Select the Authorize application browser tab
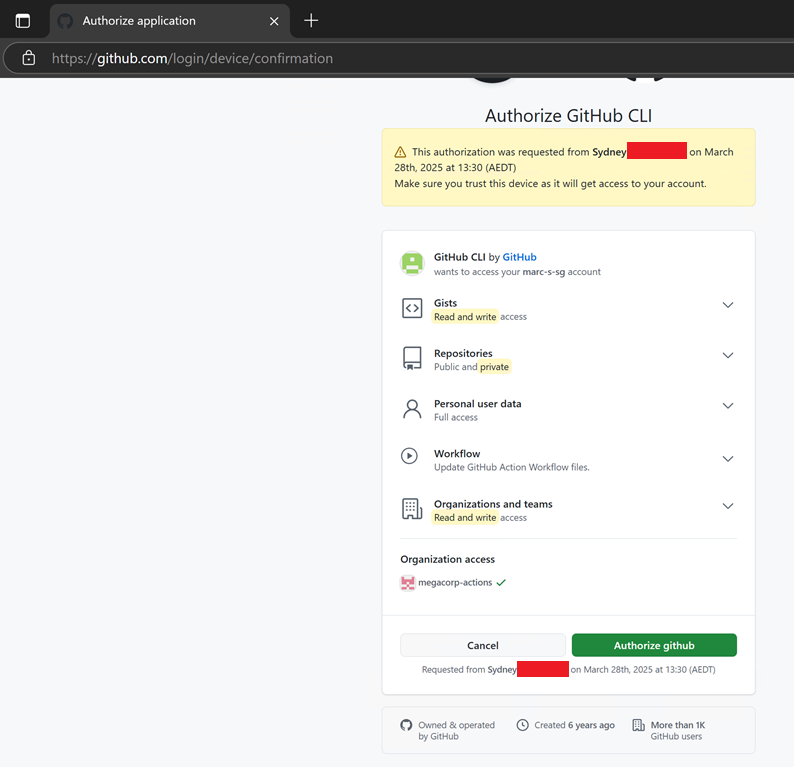794x767 pixels. coord(170,21)
